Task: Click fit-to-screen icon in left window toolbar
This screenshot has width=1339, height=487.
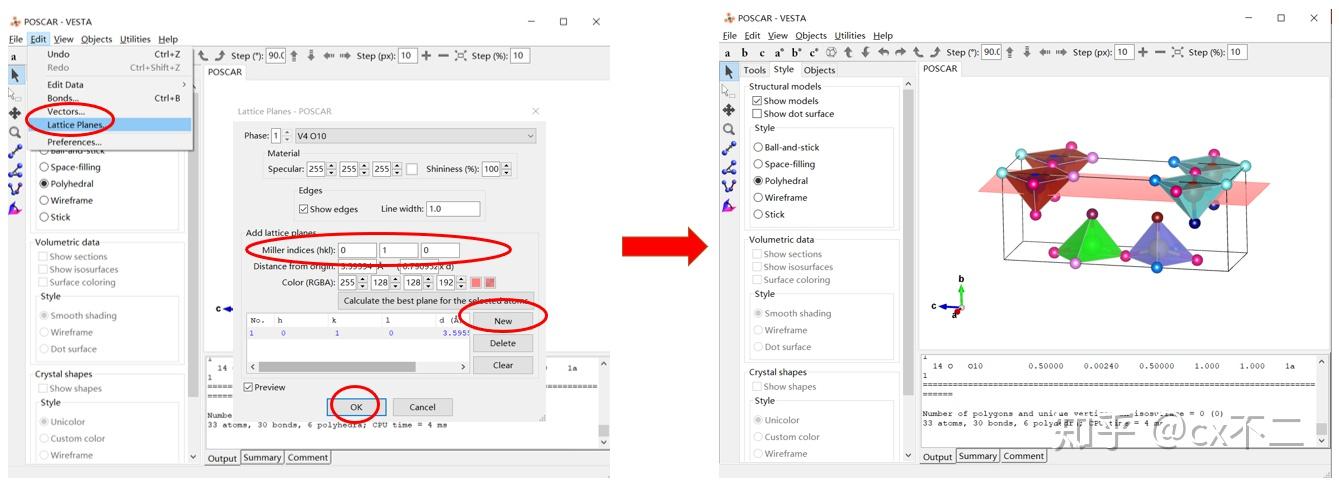Action: tap(460, 56)
